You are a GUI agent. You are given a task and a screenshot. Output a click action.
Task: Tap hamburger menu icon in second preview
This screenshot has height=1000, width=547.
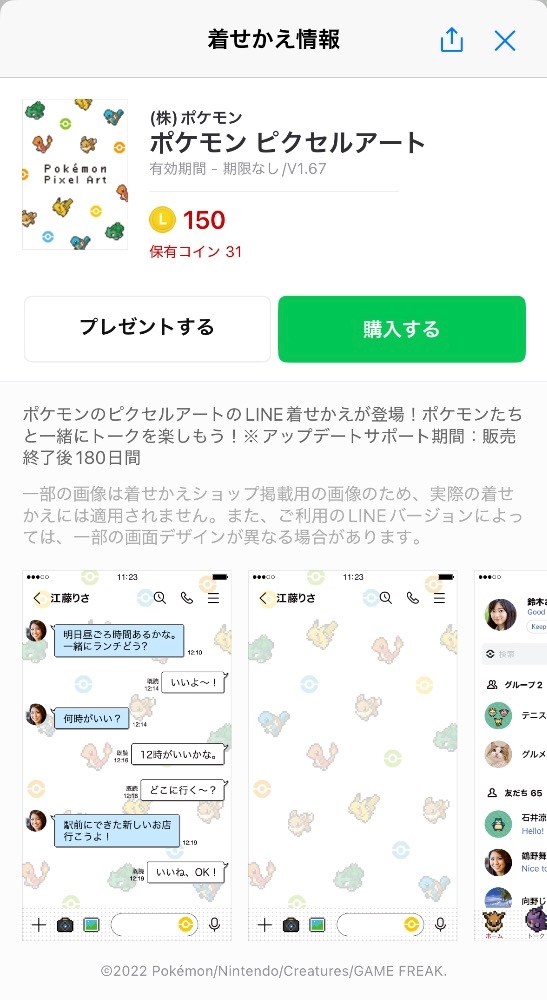pyautogui.click(x=439, y=598)
